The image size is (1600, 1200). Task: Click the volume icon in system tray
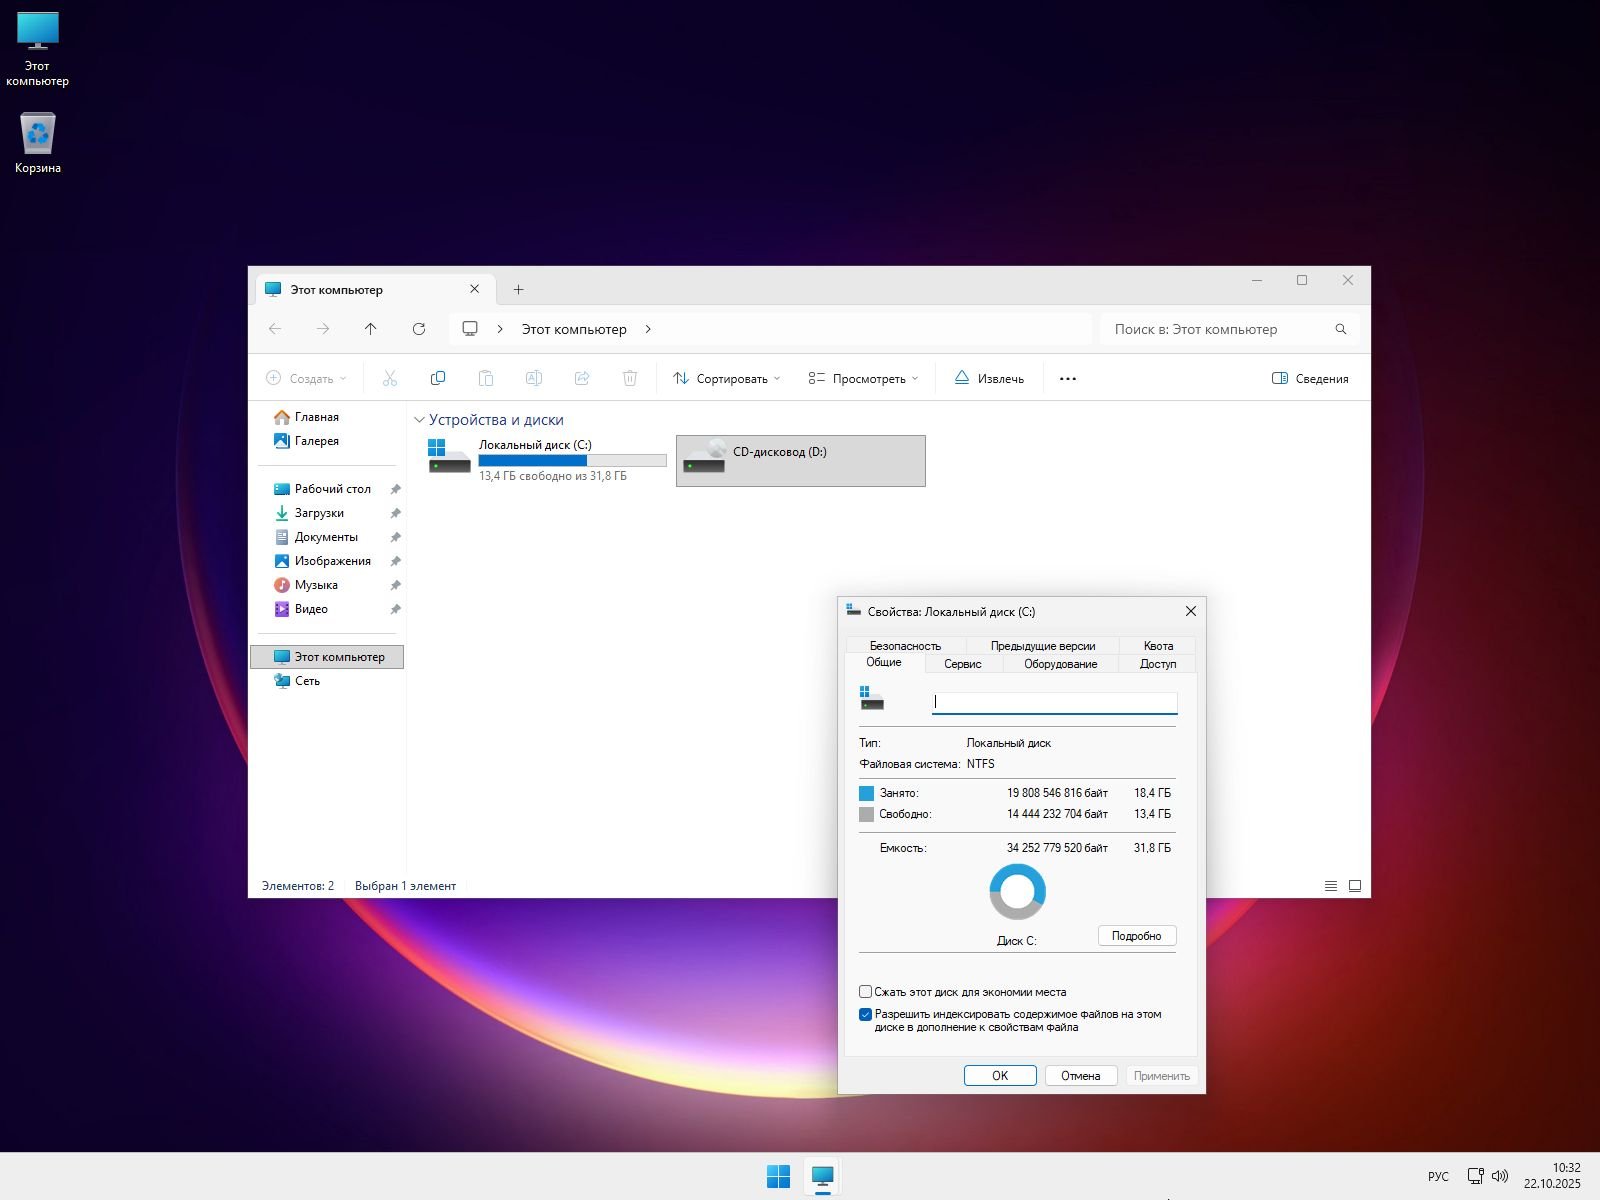(x=1500, y=1176)
